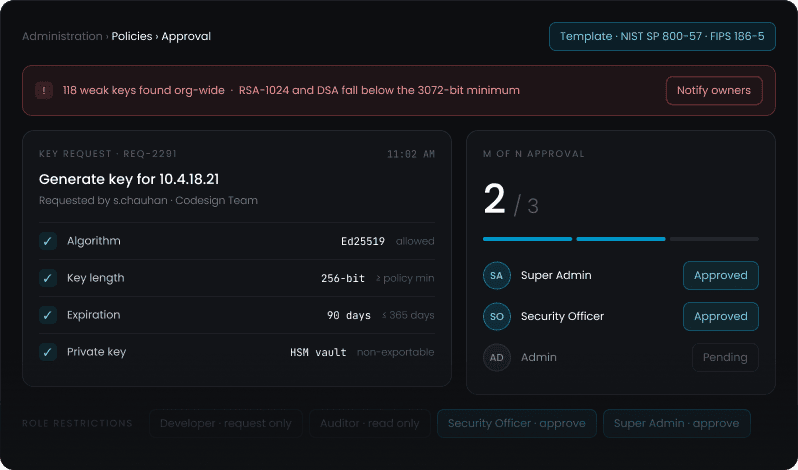This screenshot has height=470, width=798.
Task: Click the KEY REQUEST · REQ-2291 label
Action: point(108,154)
